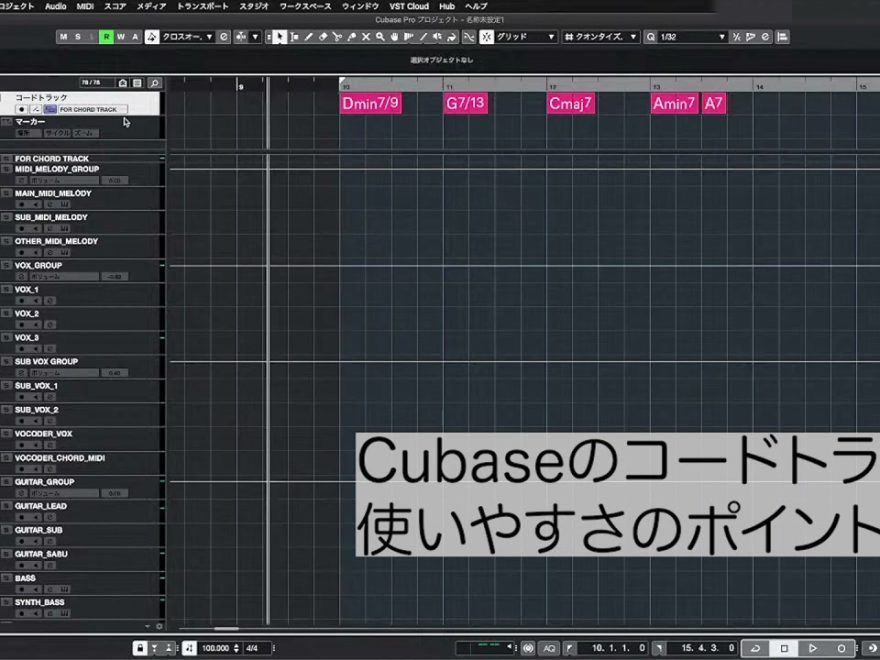Select the Play speaker tool
This screenshot has width=880, height=660.
tap(437, 37)
